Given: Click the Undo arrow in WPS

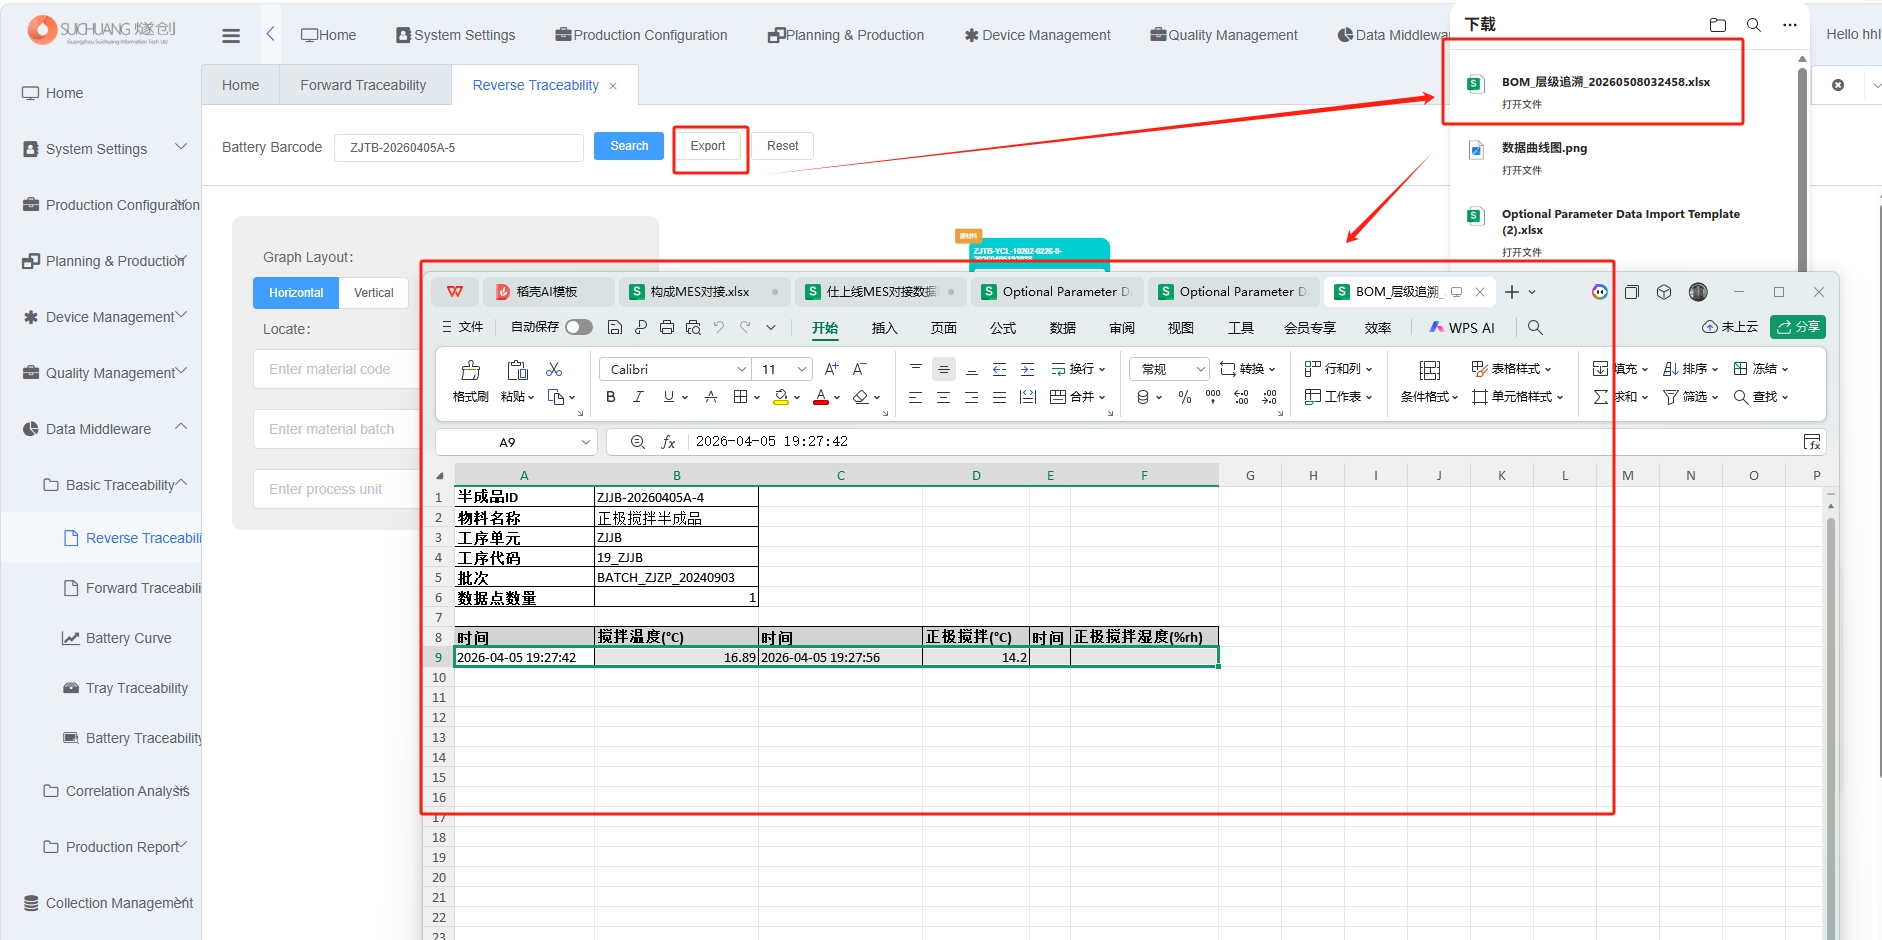Looking at the screenshot, I should [719, 327].
